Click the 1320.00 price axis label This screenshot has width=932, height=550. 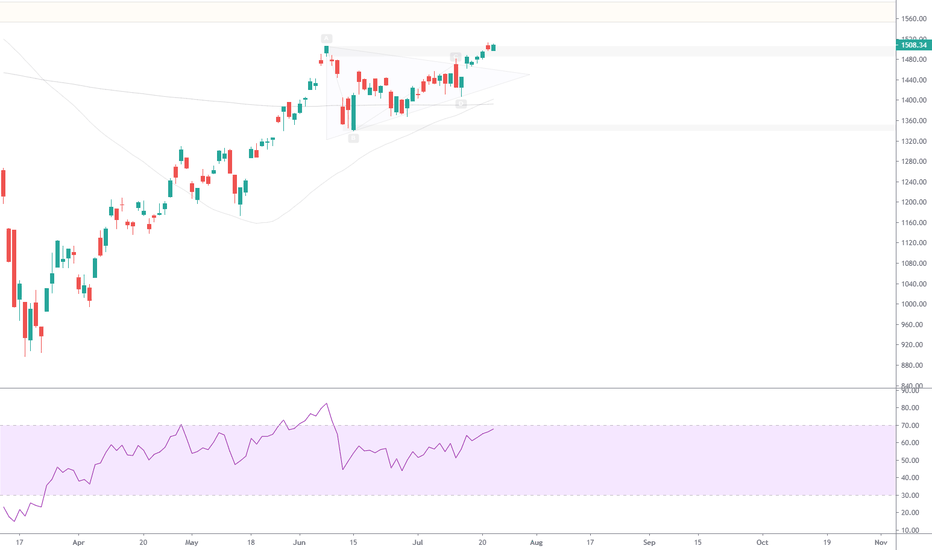click(x=914, y=142)
